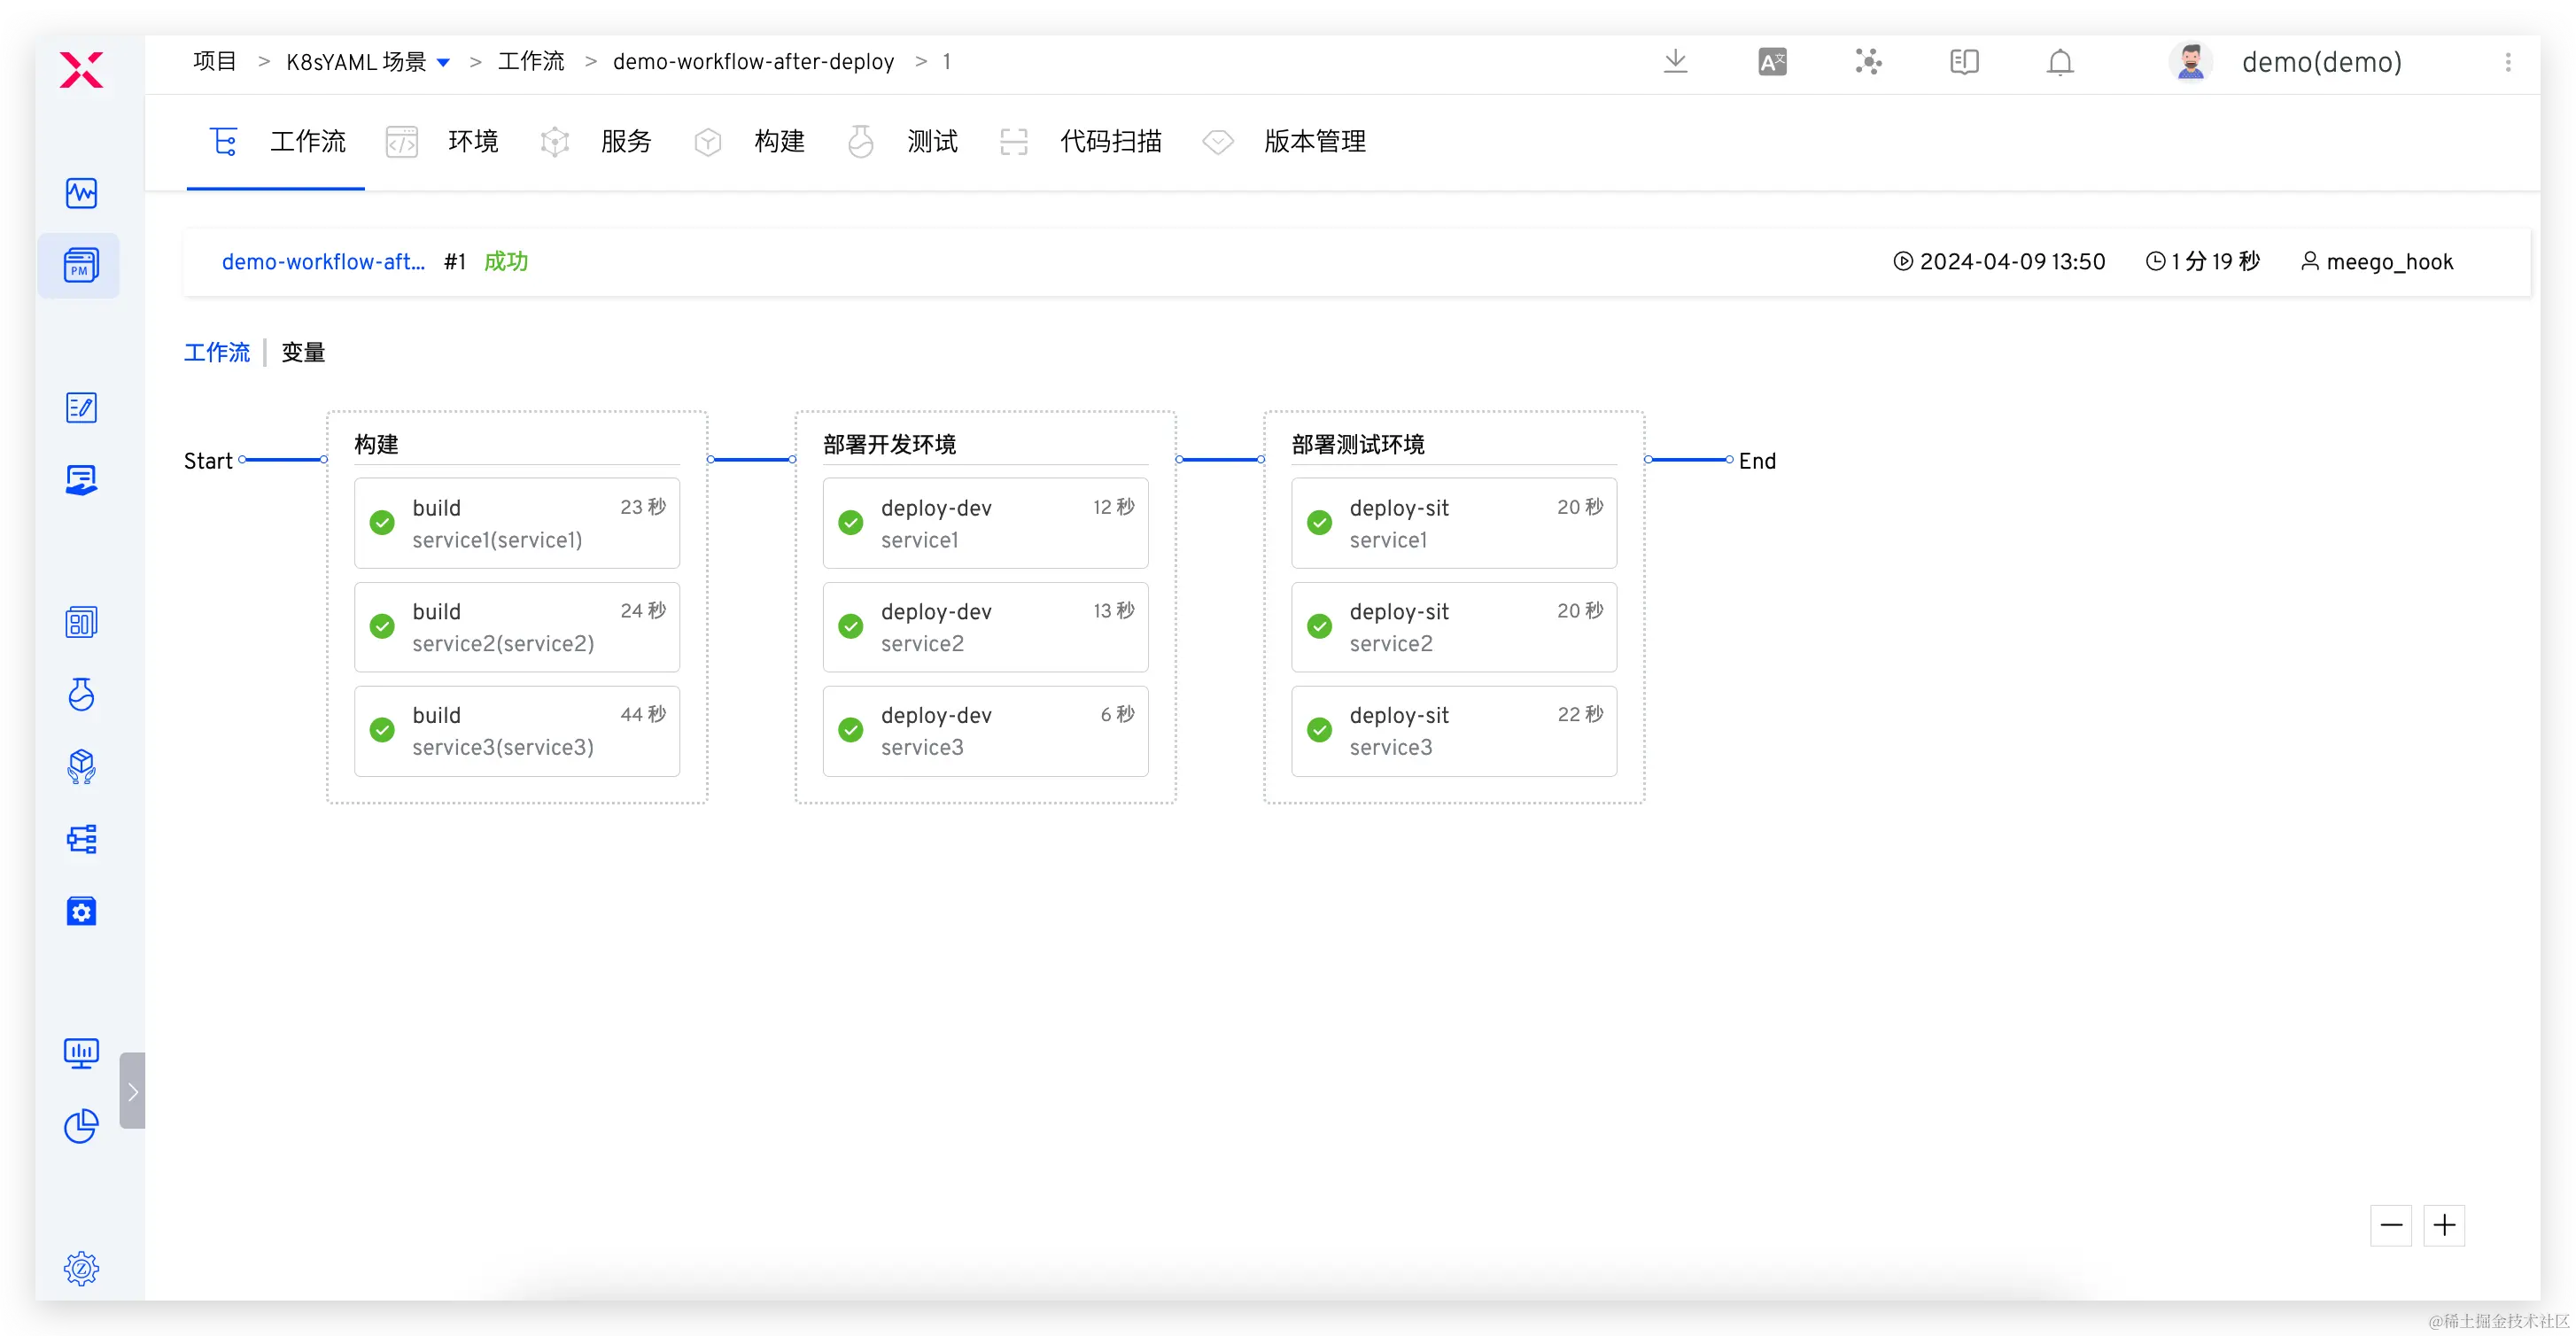Expand the K8sYAML 场景 project dropdown
This screenshot has height=1336, width=2576.
point(444,63)
